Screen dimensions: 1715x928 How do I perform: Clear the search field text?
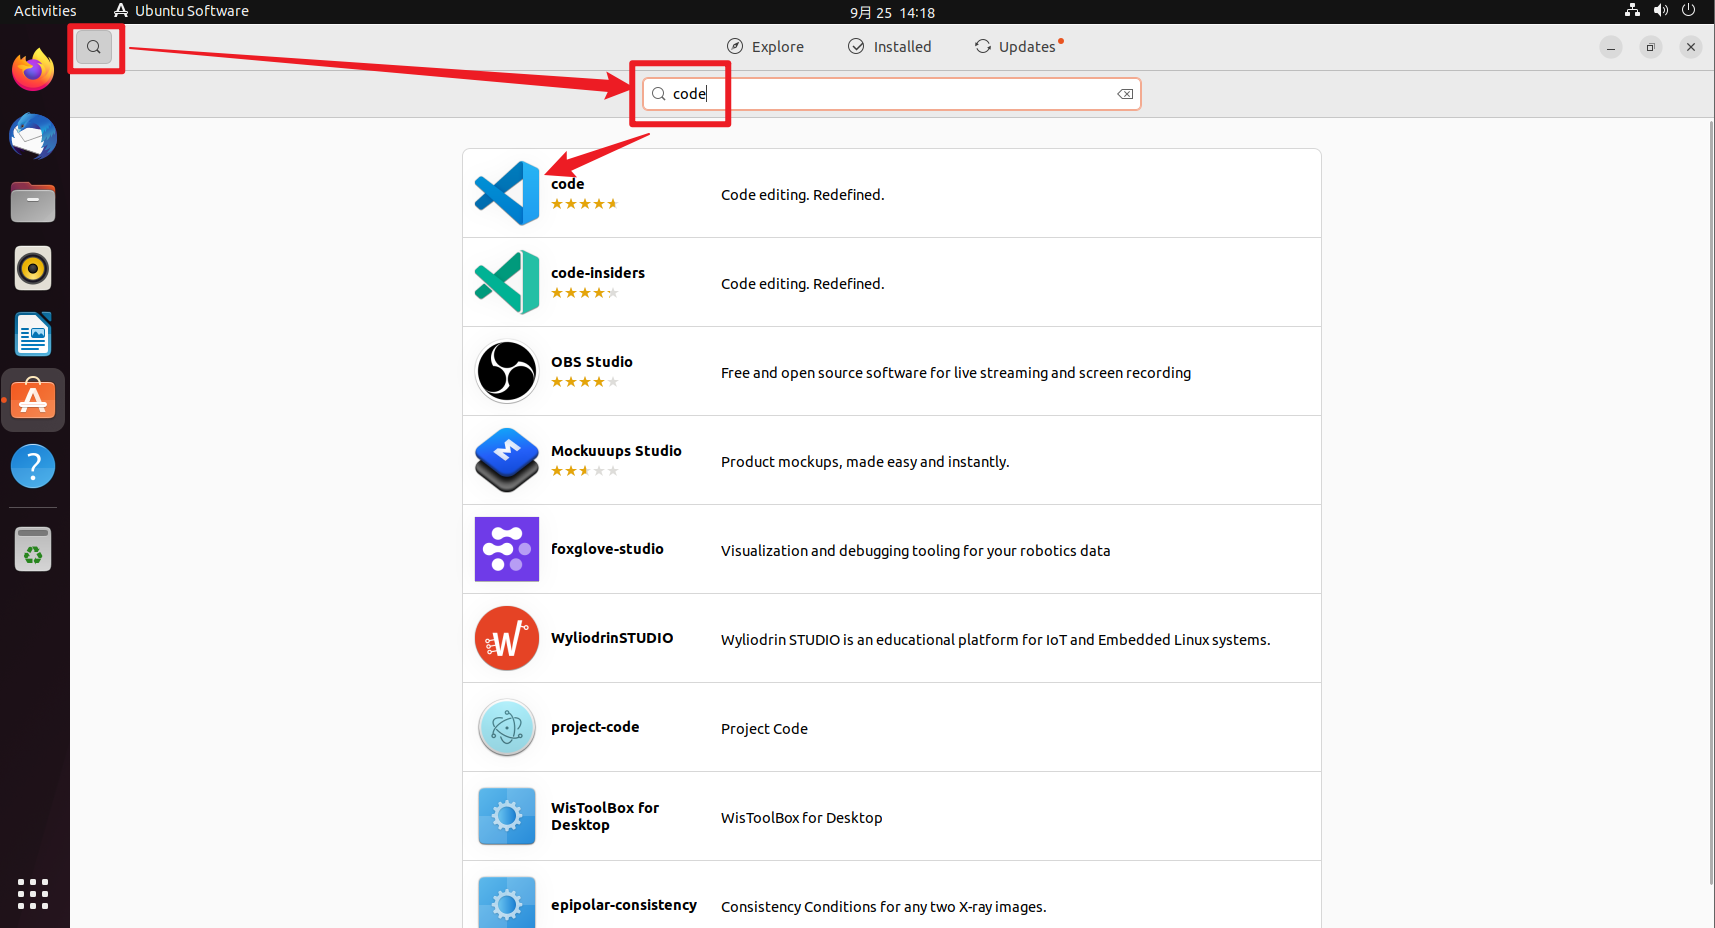point(1124,93)
